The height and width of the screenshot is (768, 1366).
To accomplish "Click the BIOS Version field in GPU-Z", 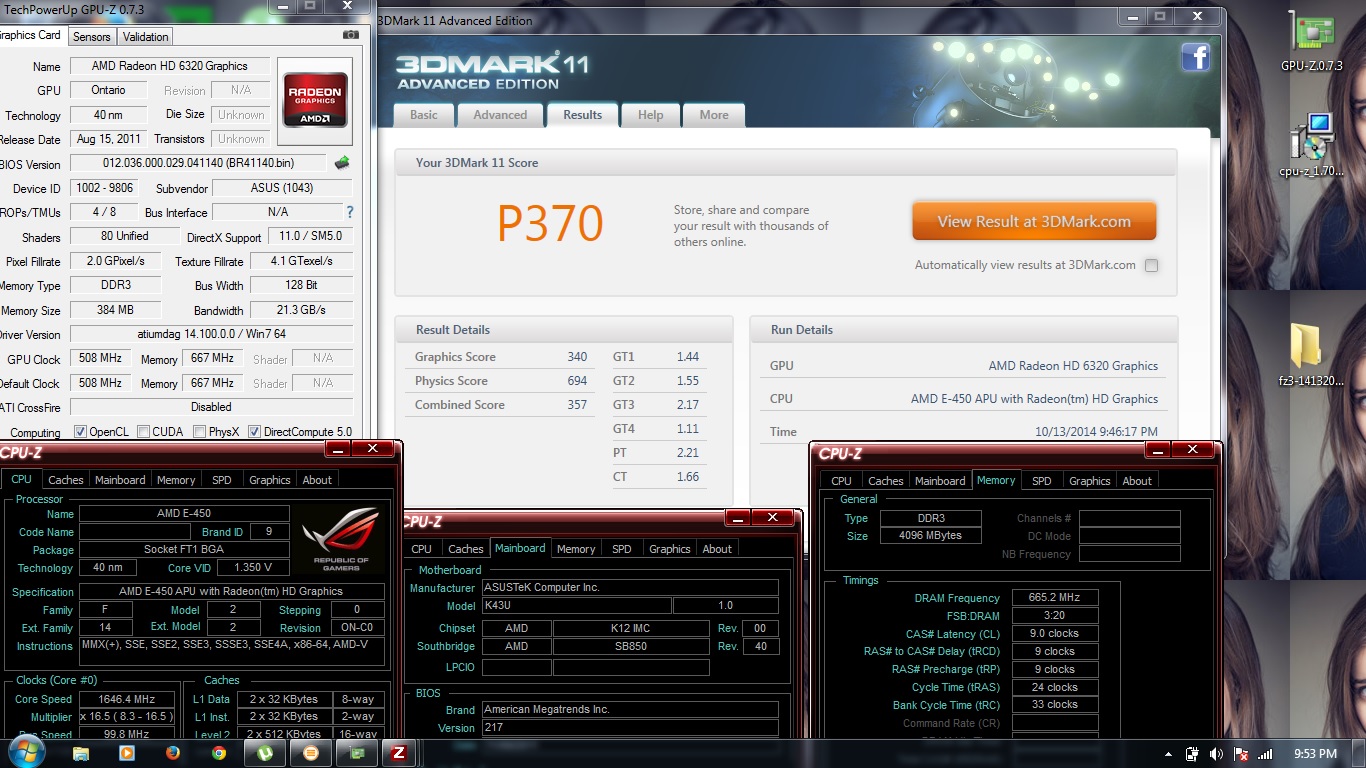I will click(x=198, y=163).
